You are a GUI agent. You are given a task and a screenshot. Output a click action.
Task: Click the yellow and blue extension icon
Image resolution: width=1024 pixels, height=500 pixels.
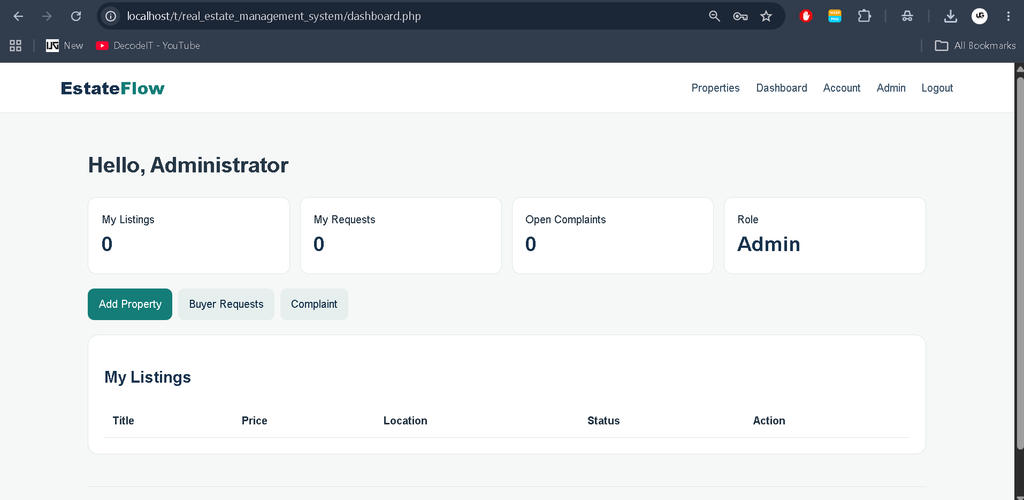pos(835,16)
